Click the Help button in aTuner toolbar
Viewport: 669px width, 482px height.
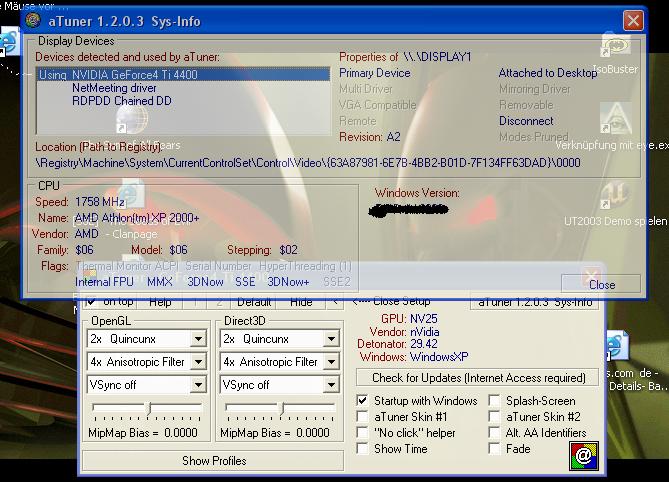pos(160,302)
